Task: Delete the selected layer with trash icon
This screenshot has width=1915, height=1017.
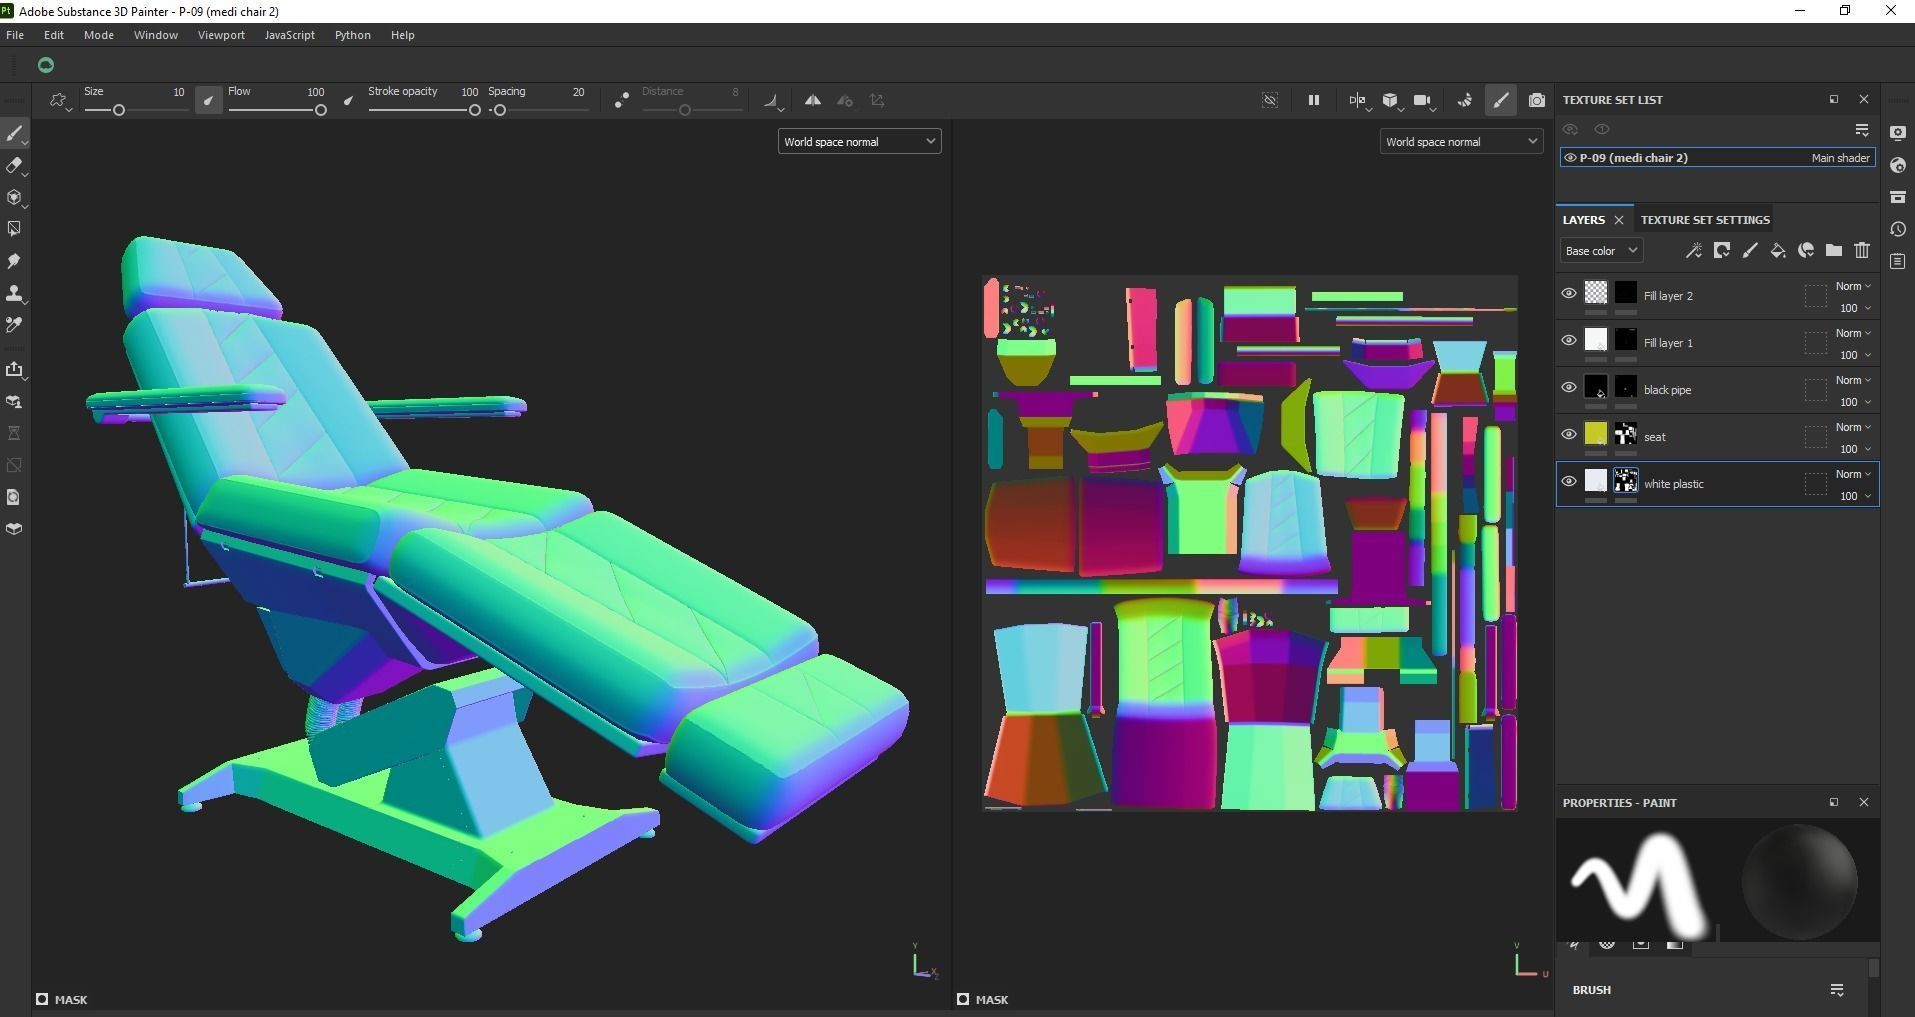Action: coord(1862,251)
